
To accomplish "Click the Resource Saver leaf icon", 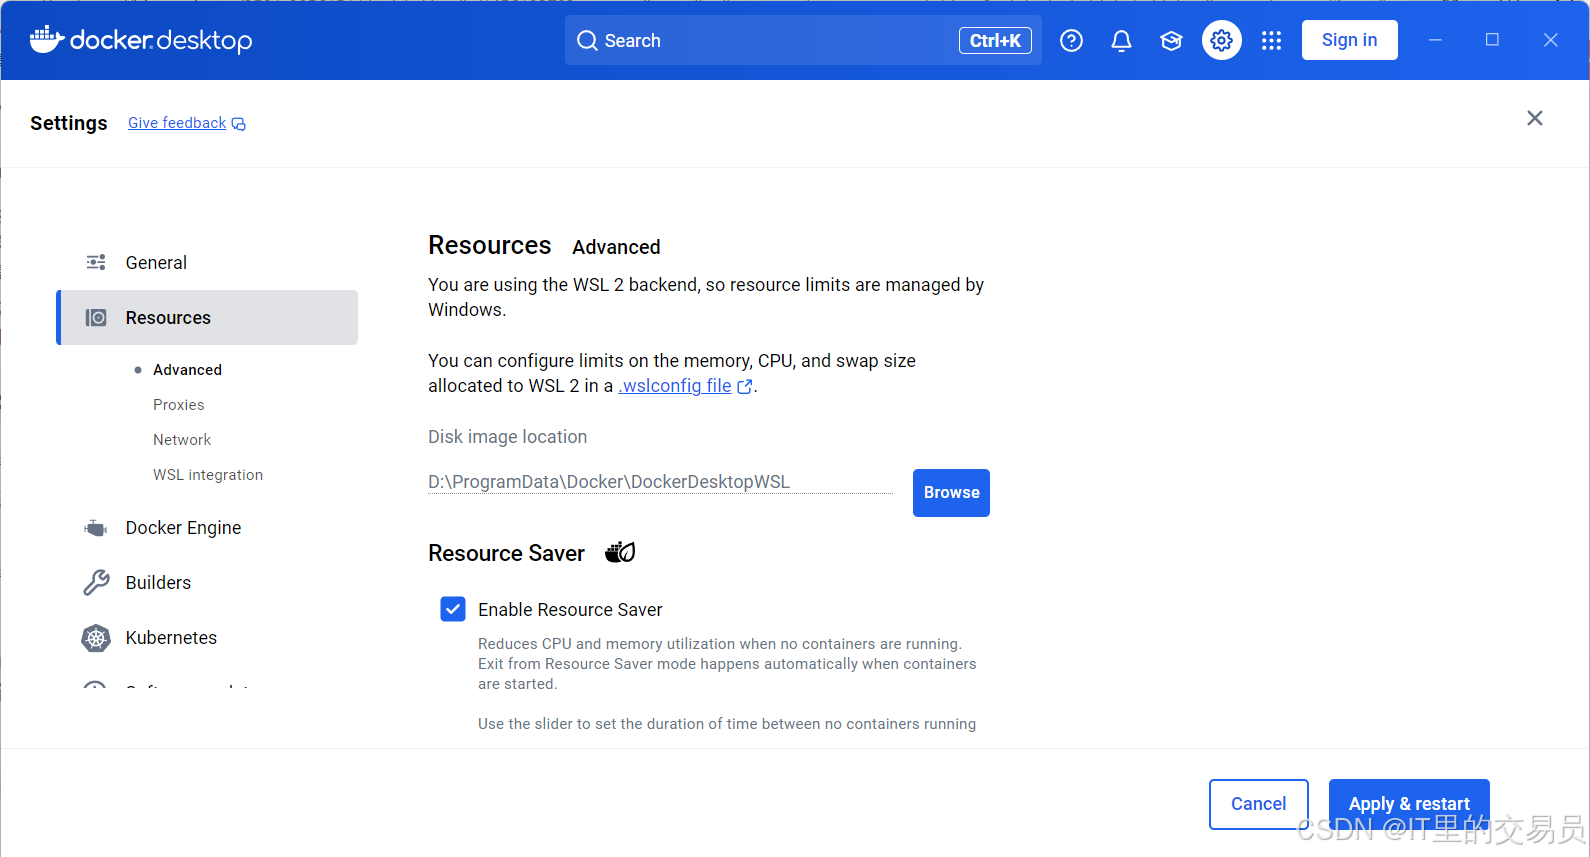I will pos(620,552).
